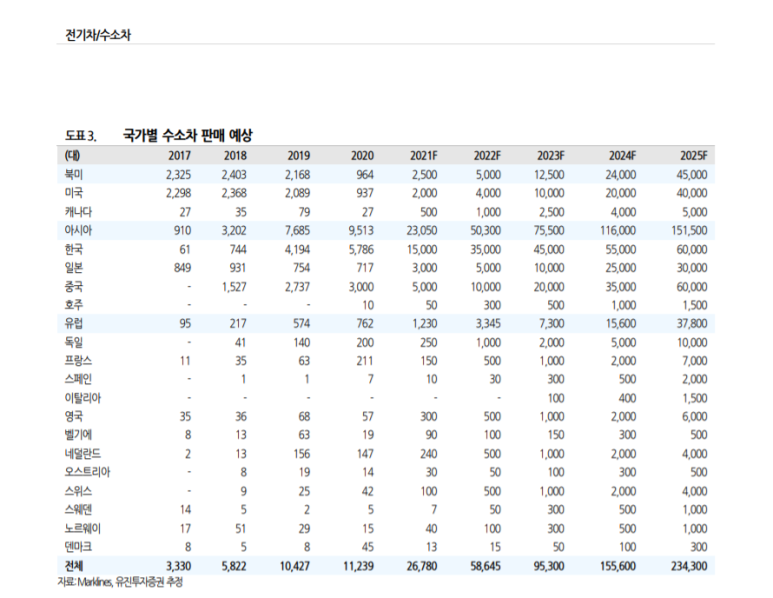Click the 벨기에 row label
Image resolution: width=773 pixels, height=598 pixels.
78,435
